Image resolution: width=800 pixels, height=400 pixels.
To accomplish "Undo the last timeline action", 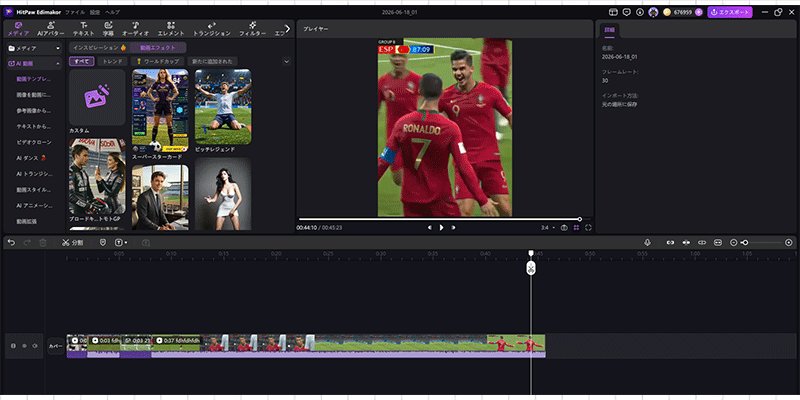I will tap(11, 243).
